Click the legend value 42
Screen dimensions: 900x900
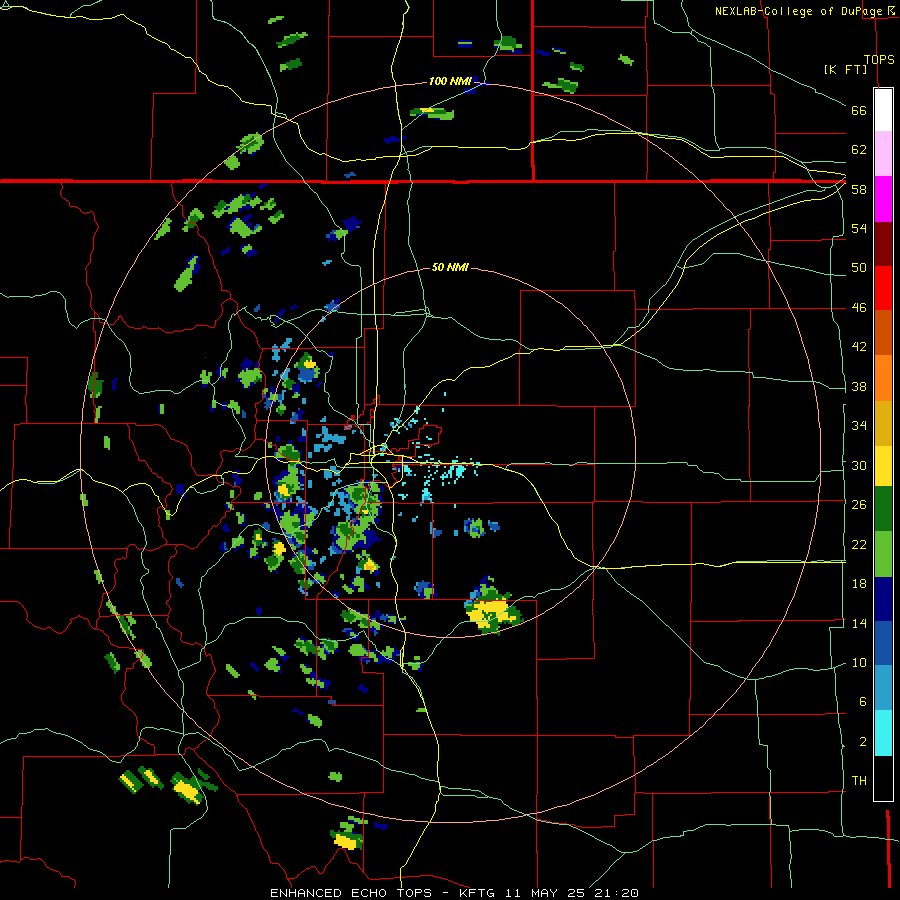(859, 347)
